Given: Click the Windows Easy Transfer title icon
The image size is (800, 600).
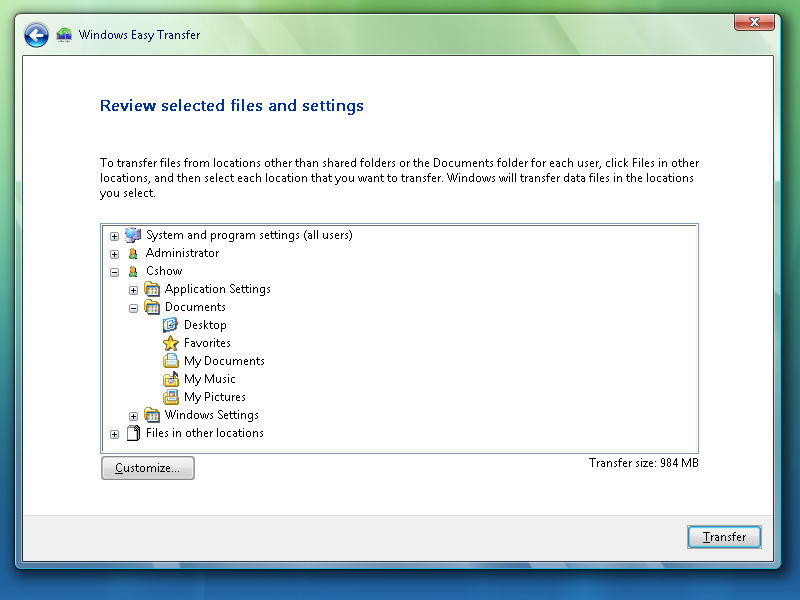Looking at the screenshot, I should point(64,35).
